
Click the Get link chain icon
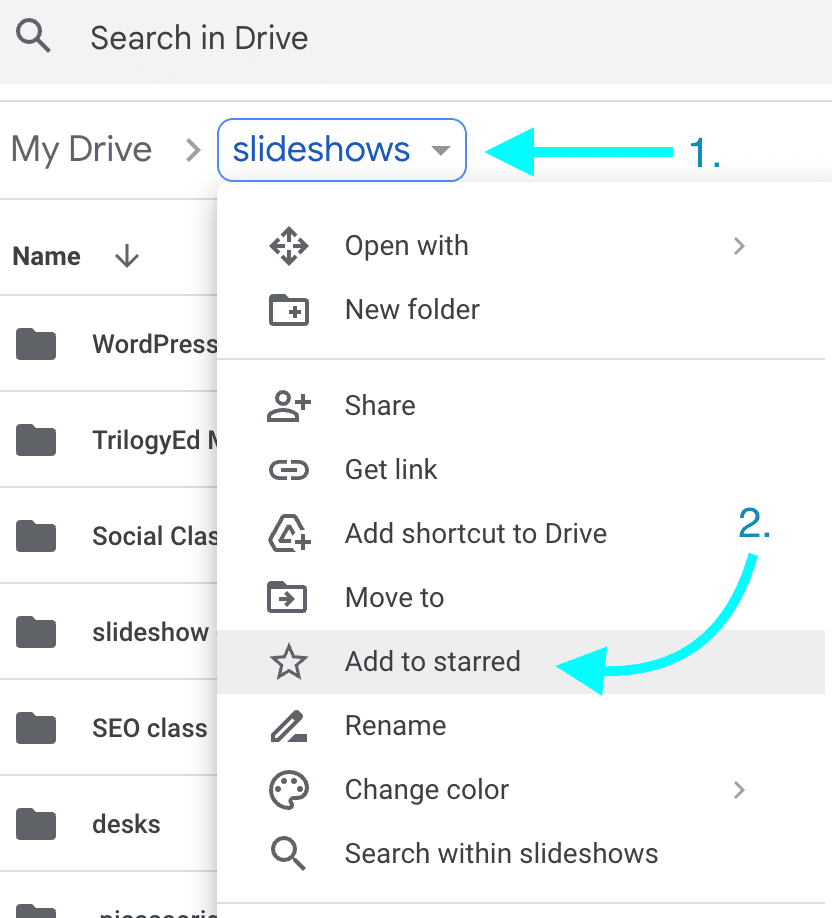(289, 470)
